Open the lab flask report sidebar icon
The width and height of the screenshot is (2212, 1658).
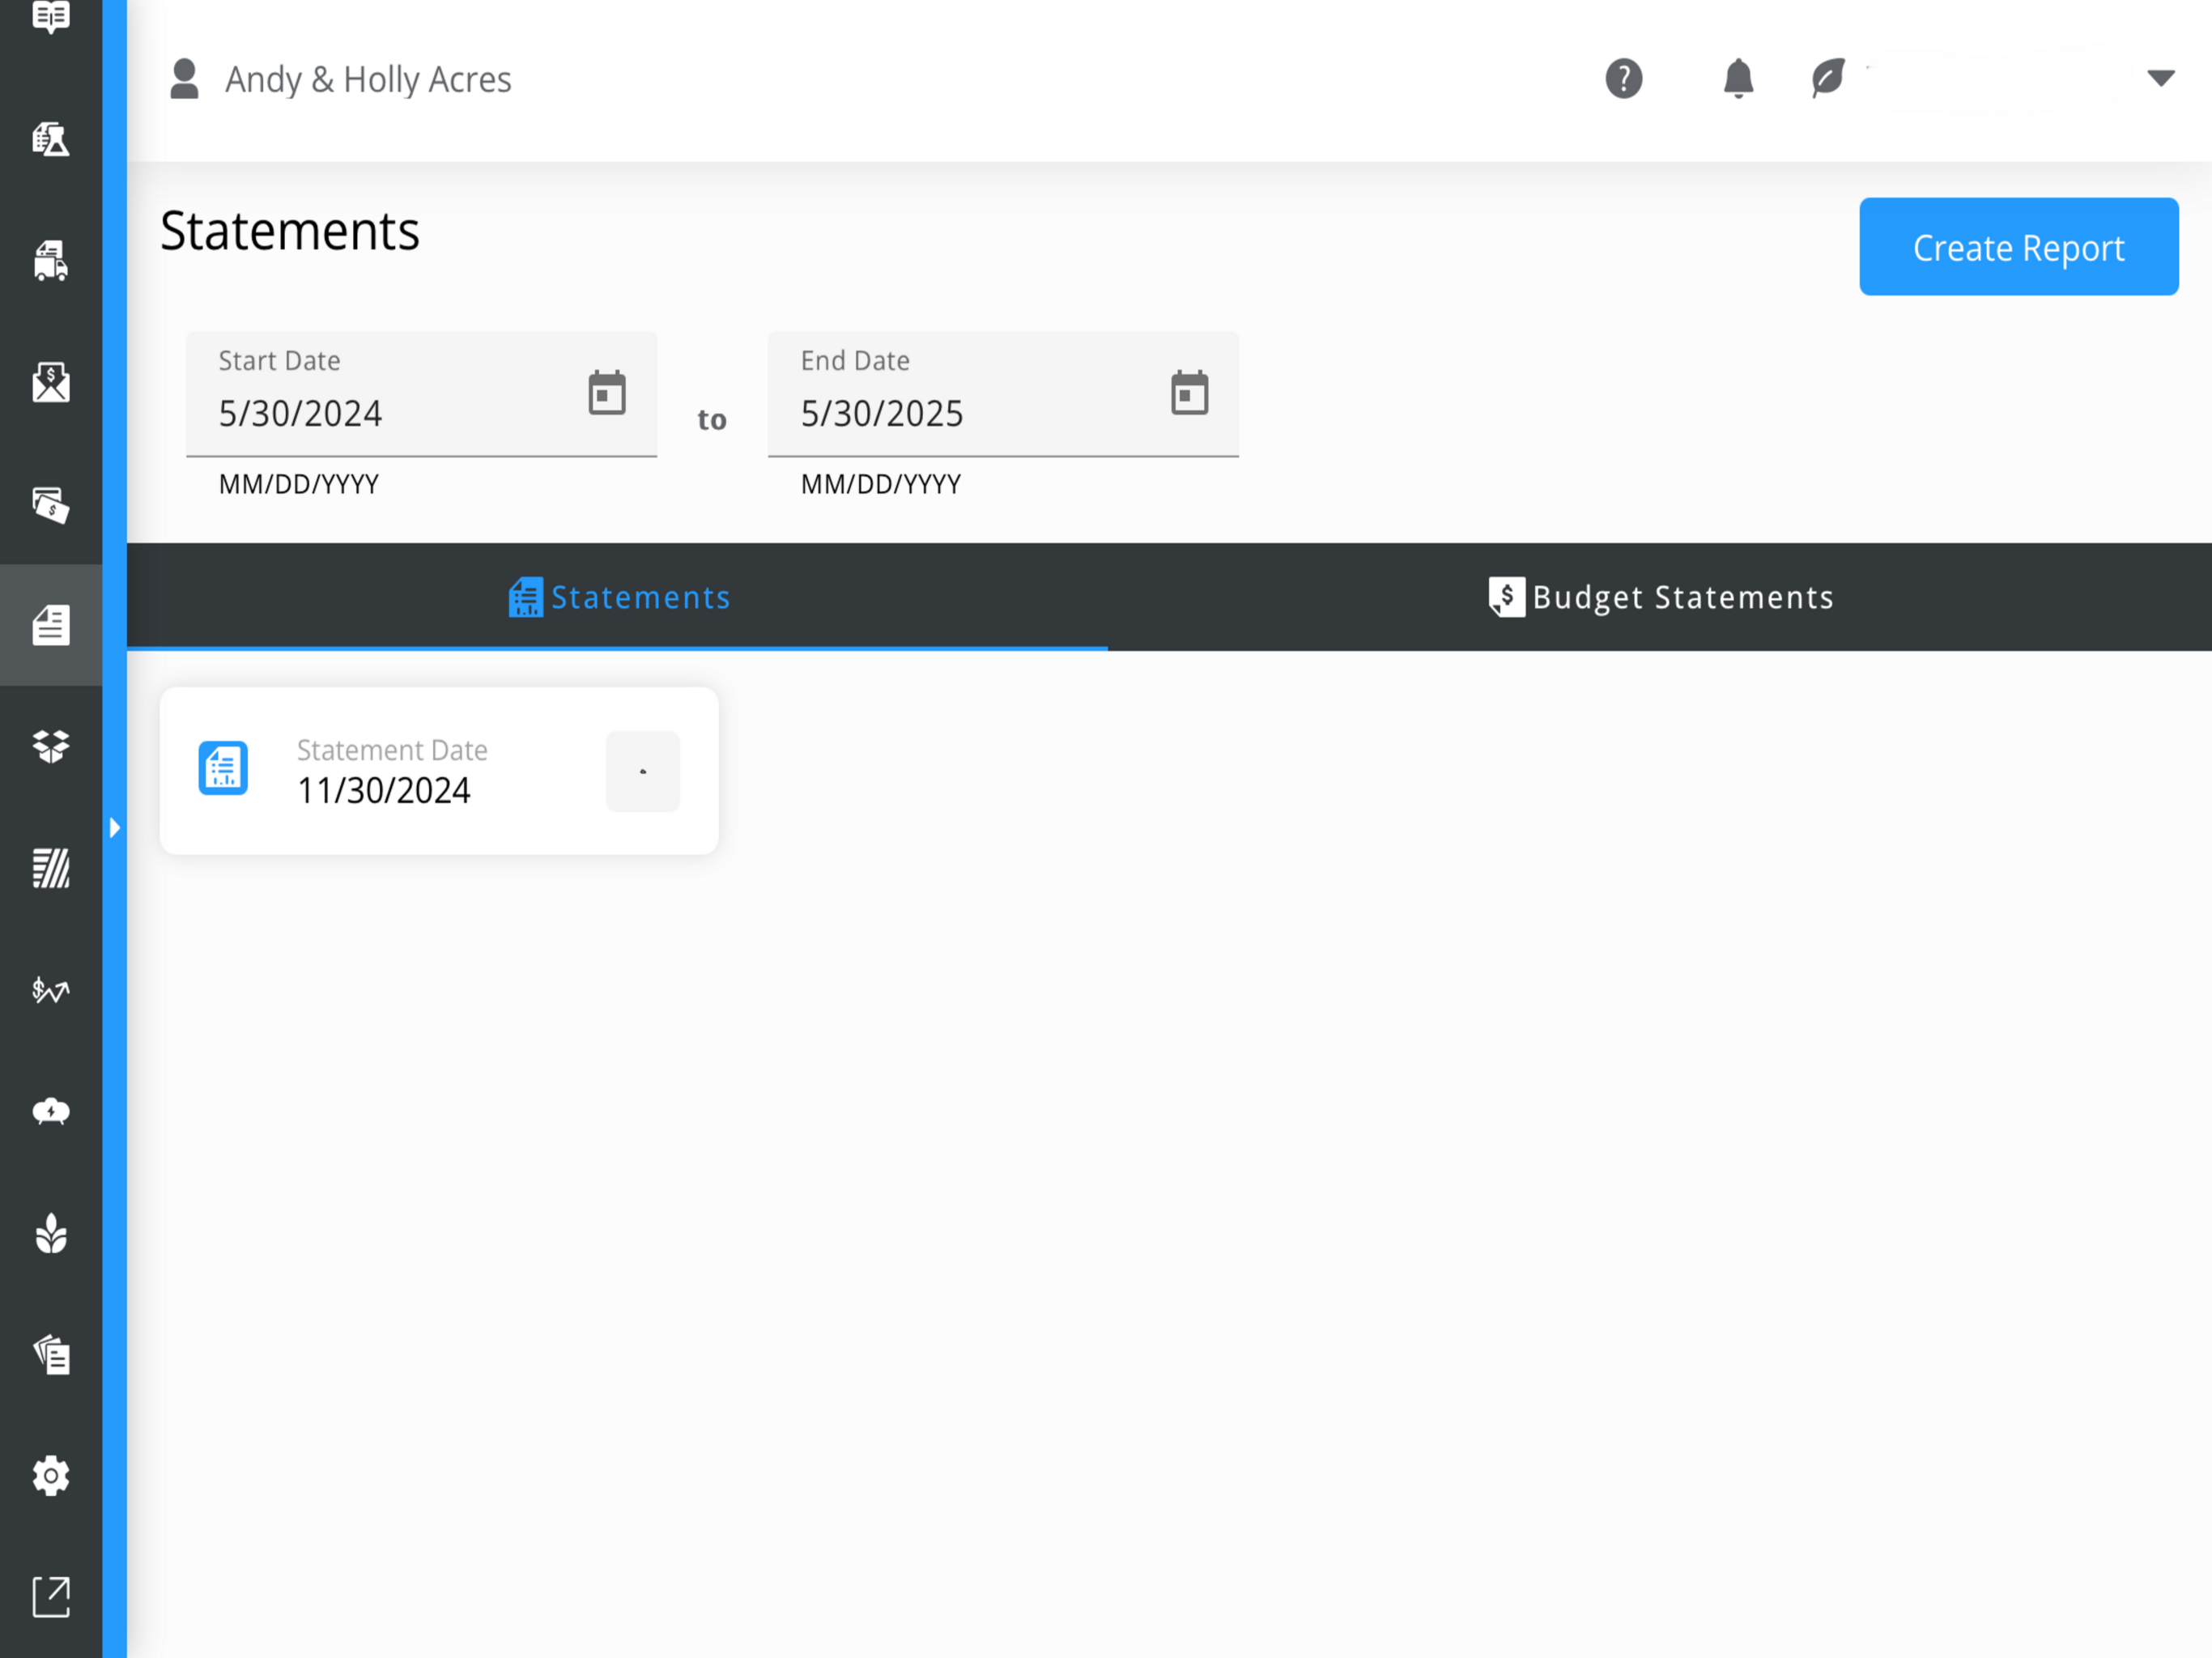[x=51, y=139]
